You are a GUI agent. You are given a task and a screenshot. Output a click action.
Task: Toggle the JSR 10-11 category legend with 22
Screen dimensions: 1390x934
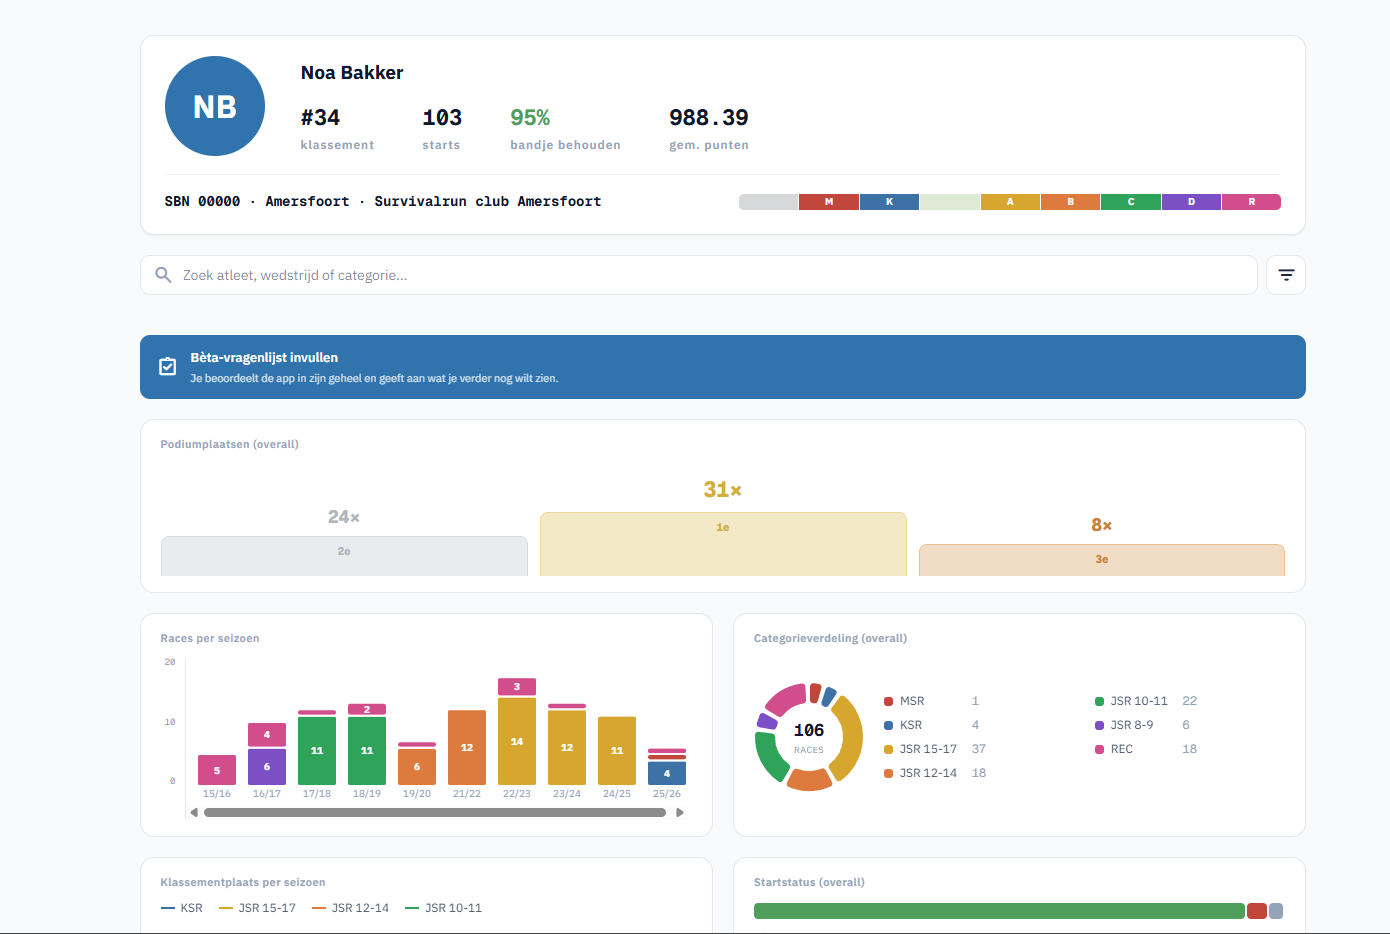[1146, 701]
